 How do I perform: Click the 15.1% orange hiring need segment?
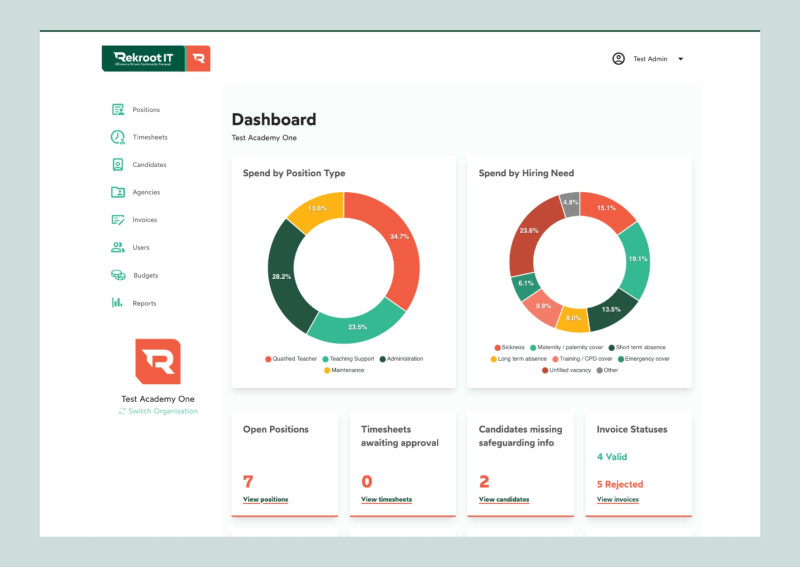point(607,209)
